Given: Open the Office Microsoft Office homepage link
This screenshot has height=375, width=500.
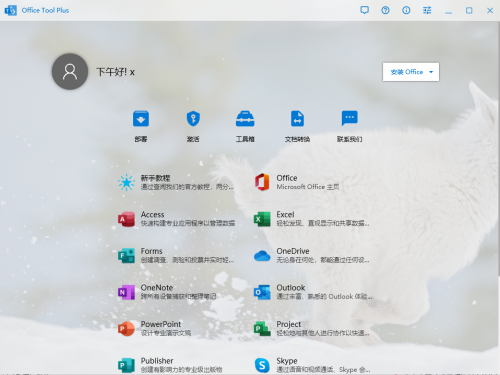Looking at the screenshot, I should click(x=308, y=187).
